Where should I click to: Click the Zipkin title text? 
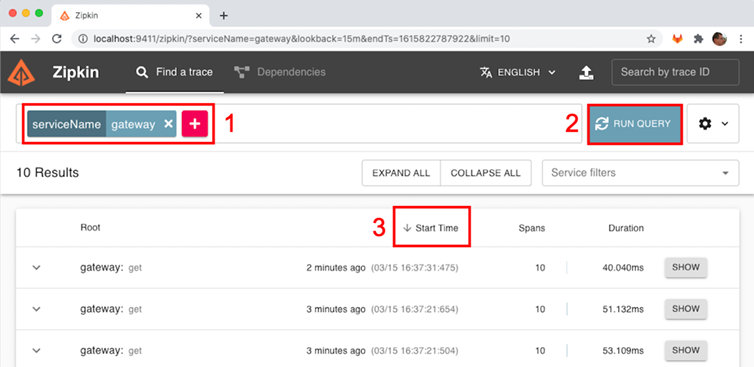(75, 72)
